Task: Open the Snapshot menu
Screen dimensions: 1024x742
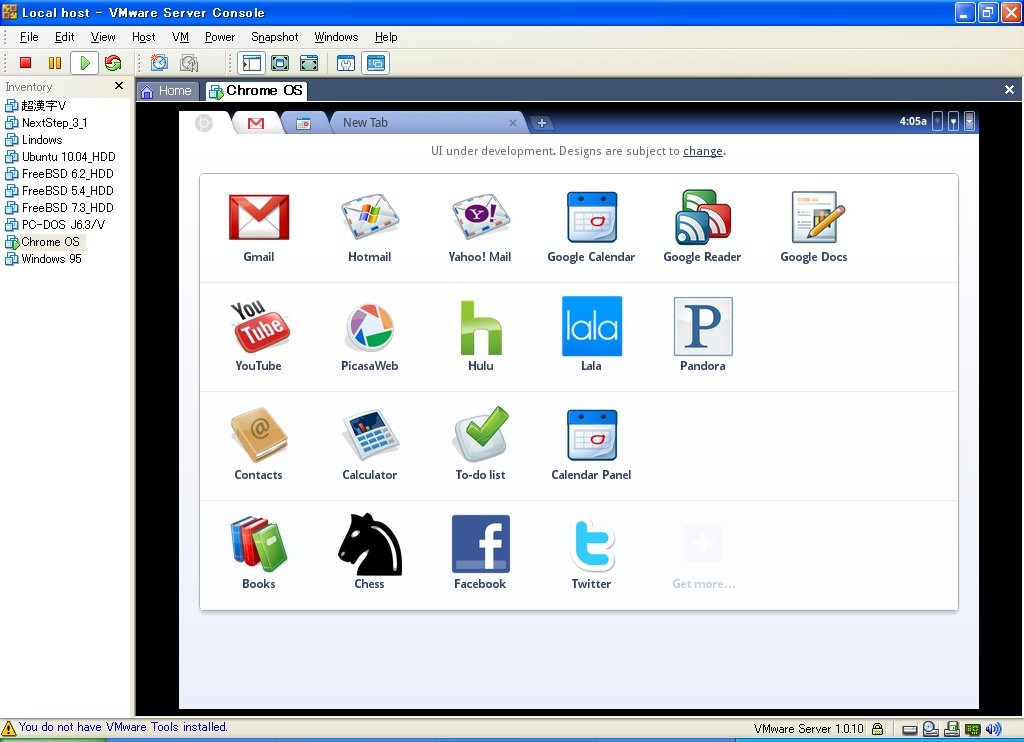Action: pos(274,37)
